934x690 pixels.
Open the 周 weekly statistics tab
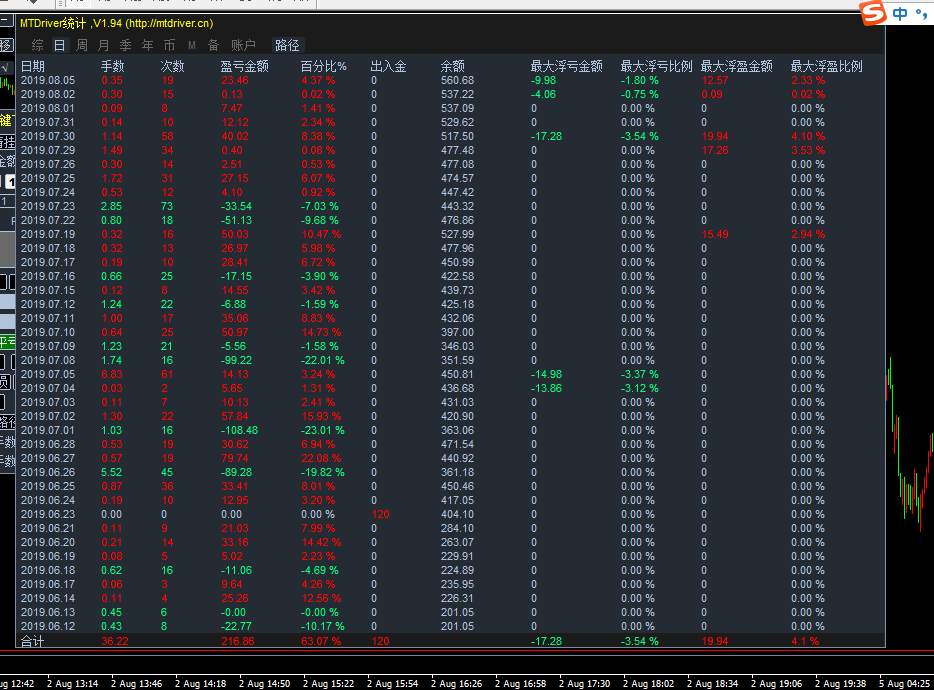[x=82, y=45]
